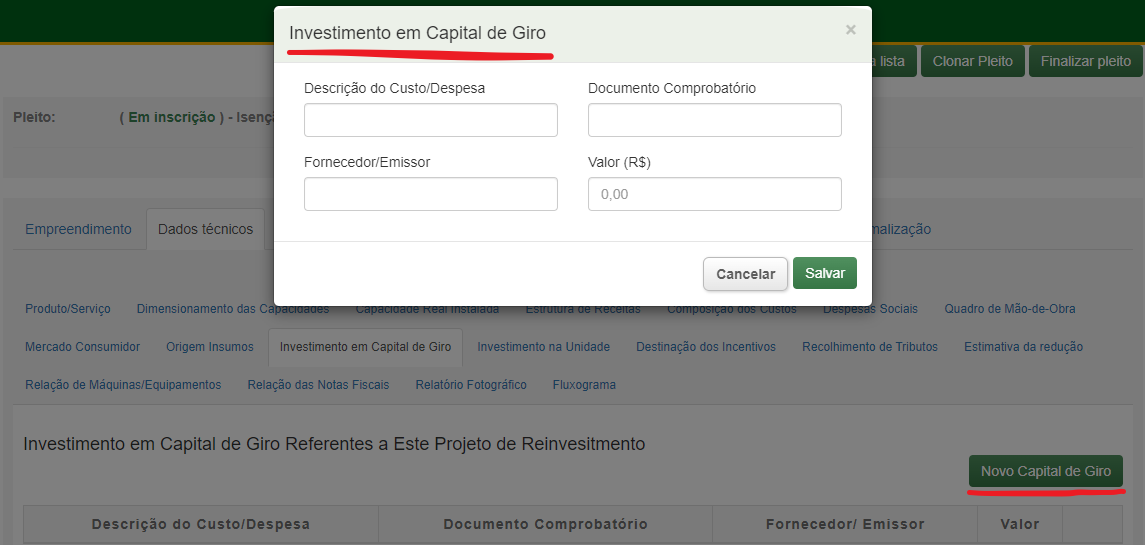Go to Destinação dos Incentivos sub-tab
The image size is (1145, 545).
[x=706, y=346]
